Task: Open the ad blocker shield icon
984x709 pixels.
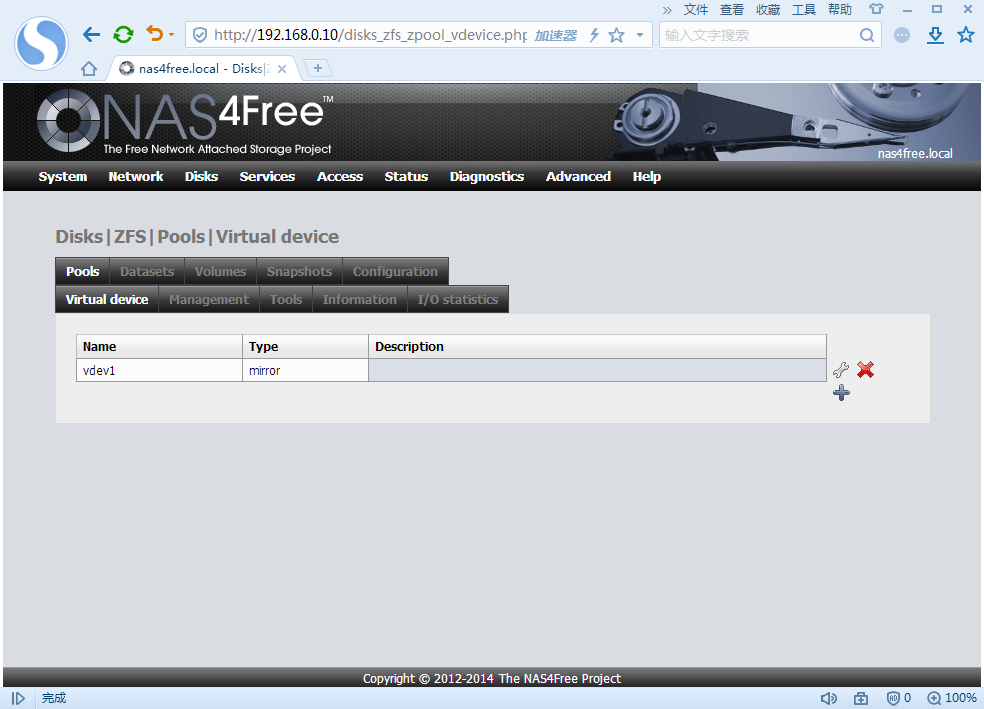Action: point(894,698)
